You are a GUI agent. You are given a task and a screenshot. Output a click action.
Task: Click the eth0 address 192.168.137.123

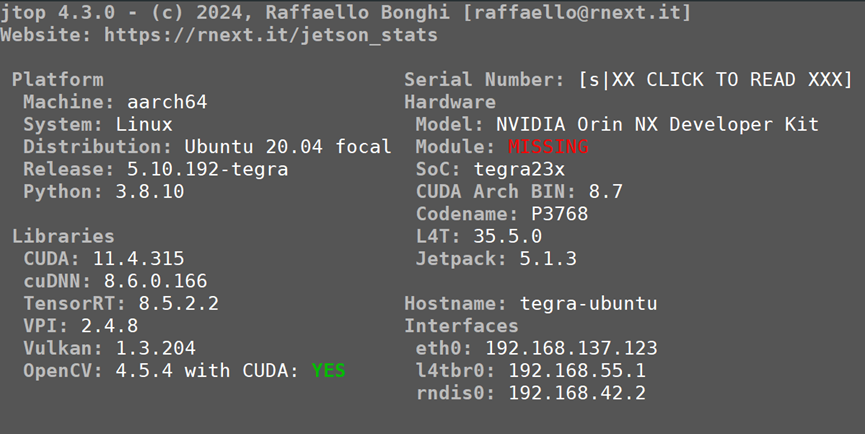571,348
